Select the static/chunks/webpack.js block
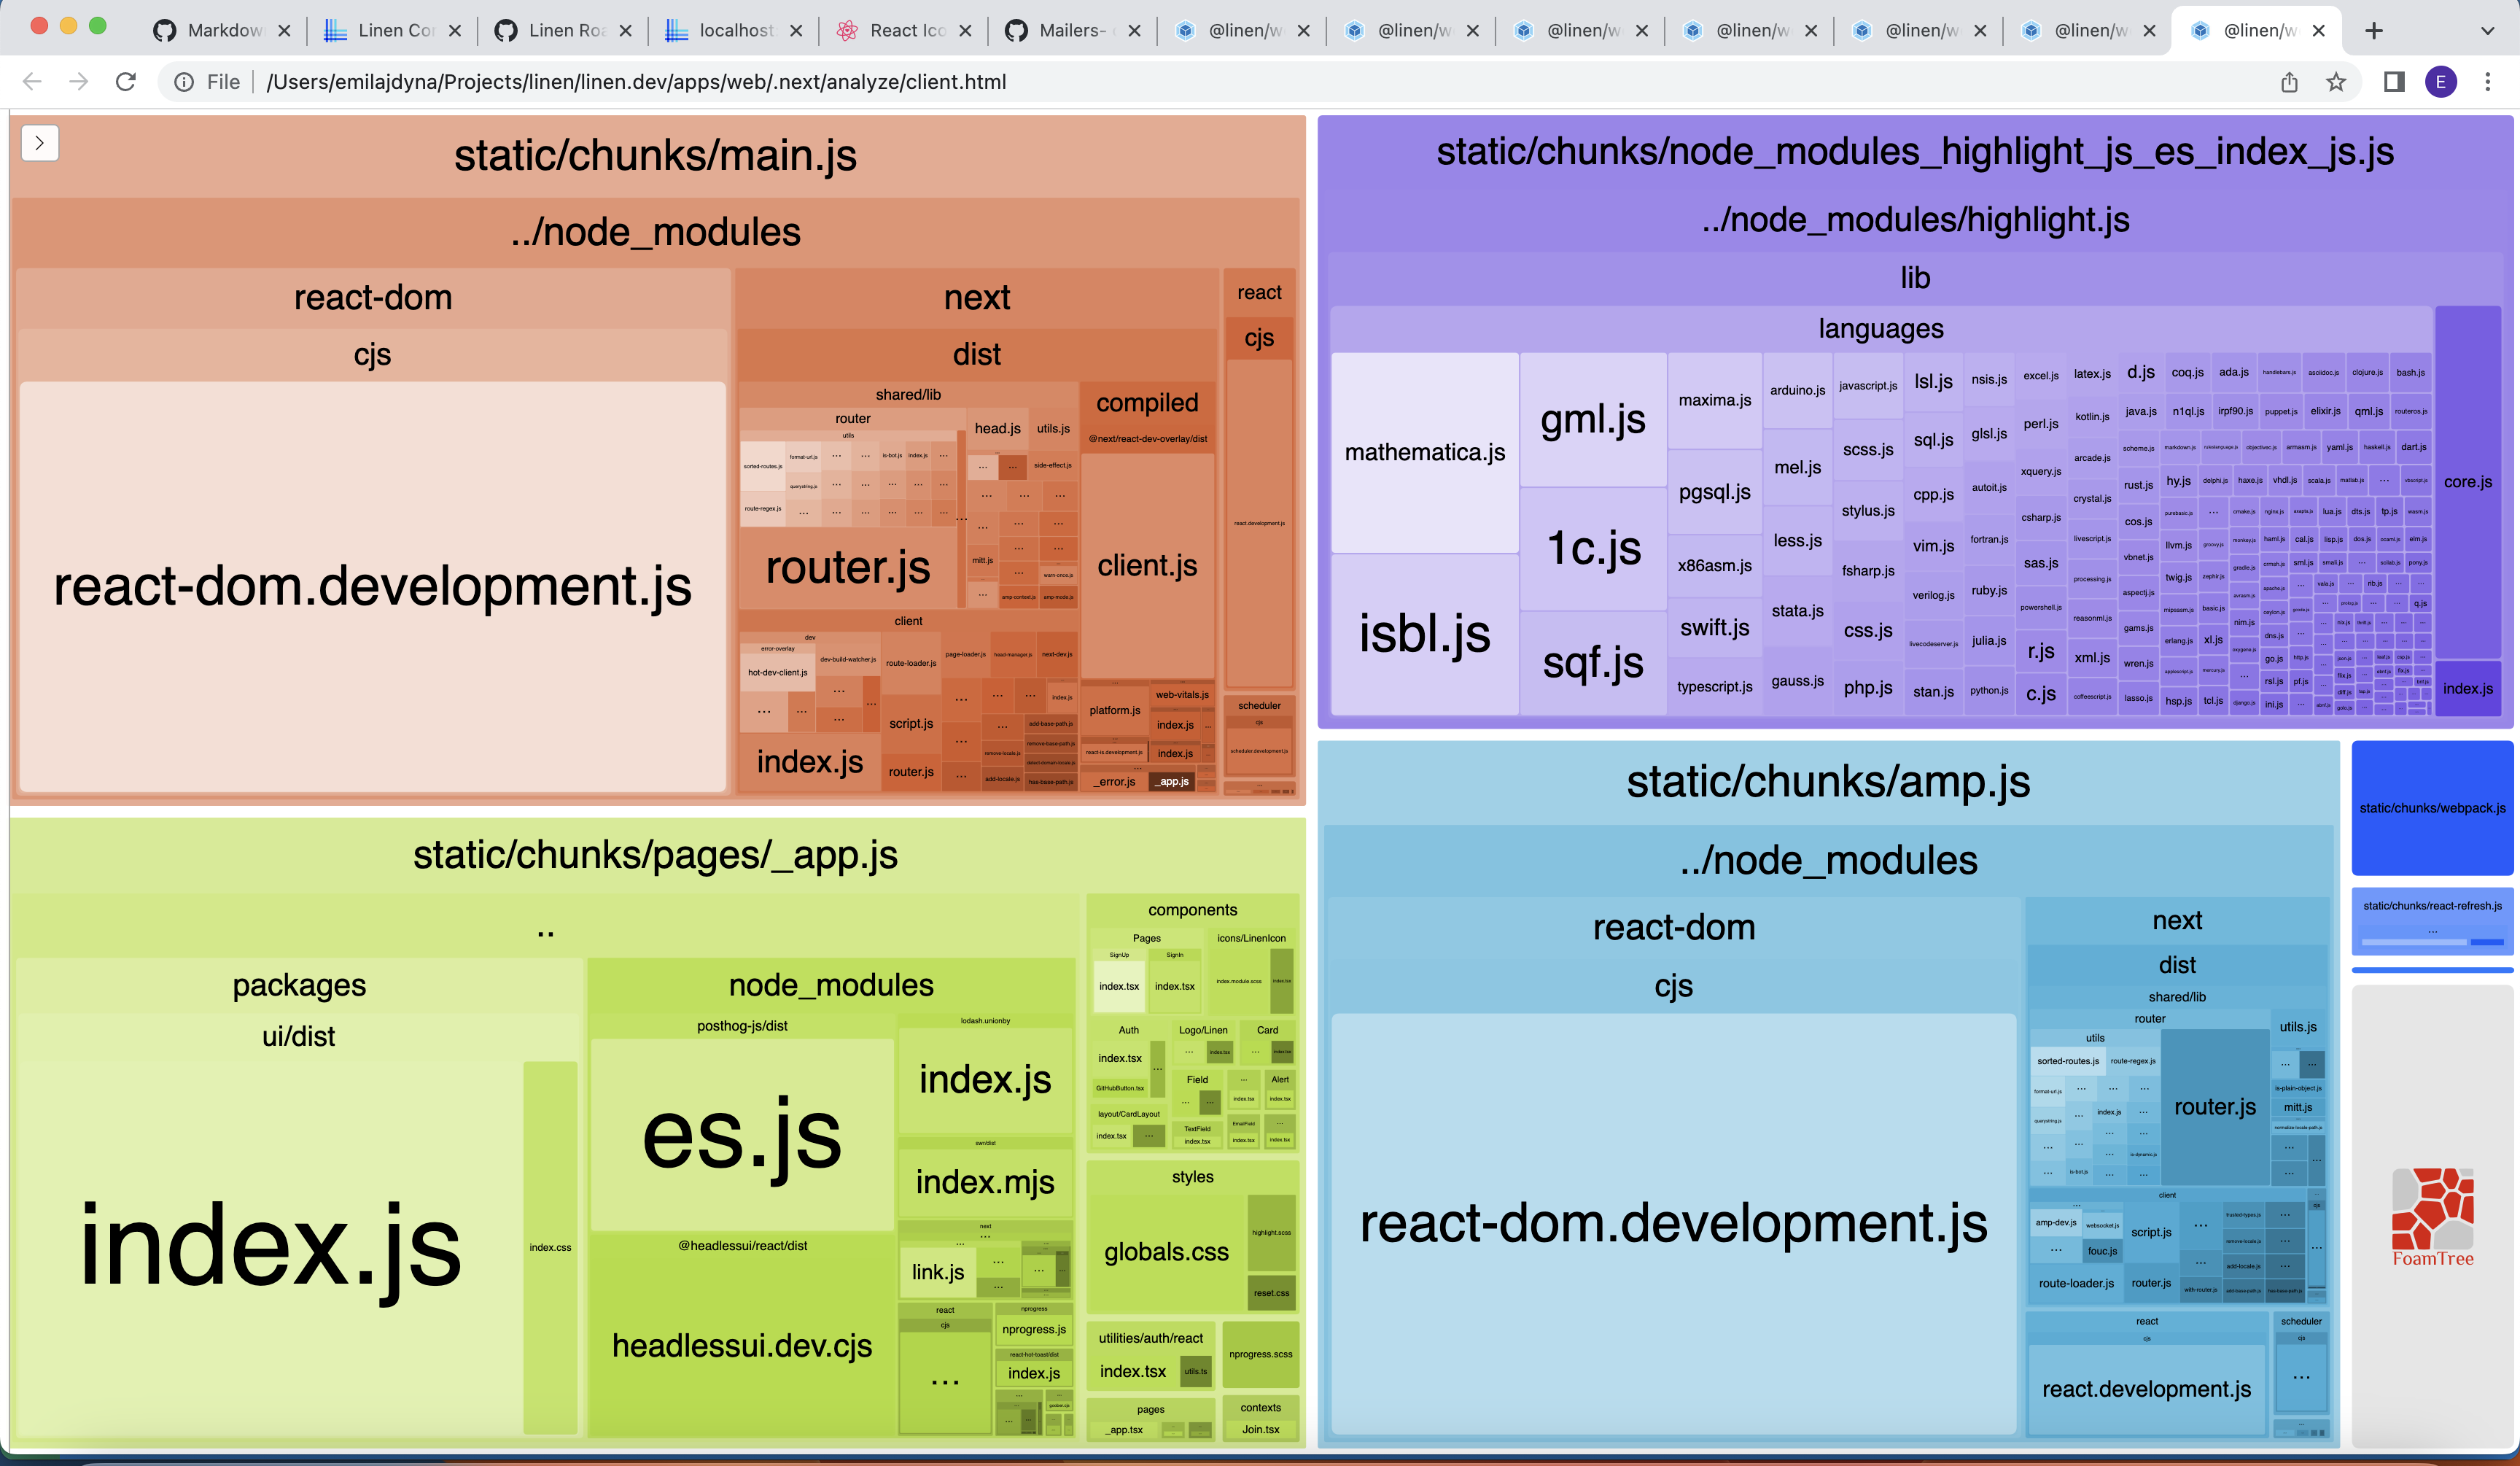This screenshot has height=1466, width=2520. point(2432,808)
